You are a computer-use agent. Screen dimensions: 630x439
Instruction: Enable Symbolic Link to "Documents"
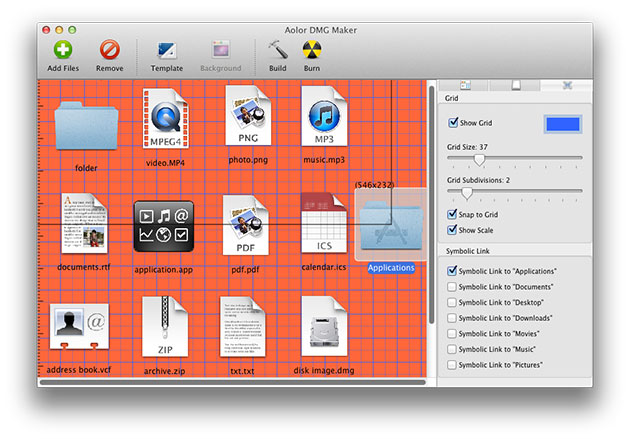coord(453,286)
